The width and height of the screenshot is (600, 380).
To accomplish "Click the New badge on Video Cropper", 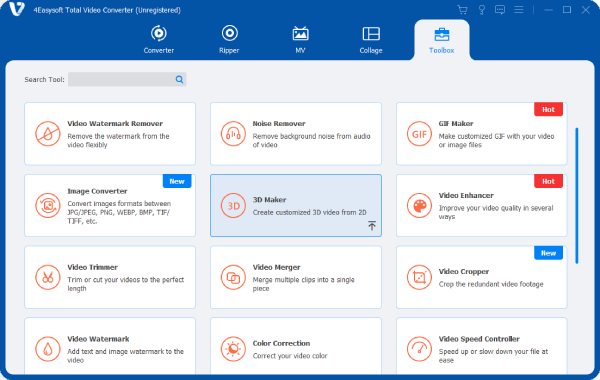I will pyautogui.click(x=548, y=253).
